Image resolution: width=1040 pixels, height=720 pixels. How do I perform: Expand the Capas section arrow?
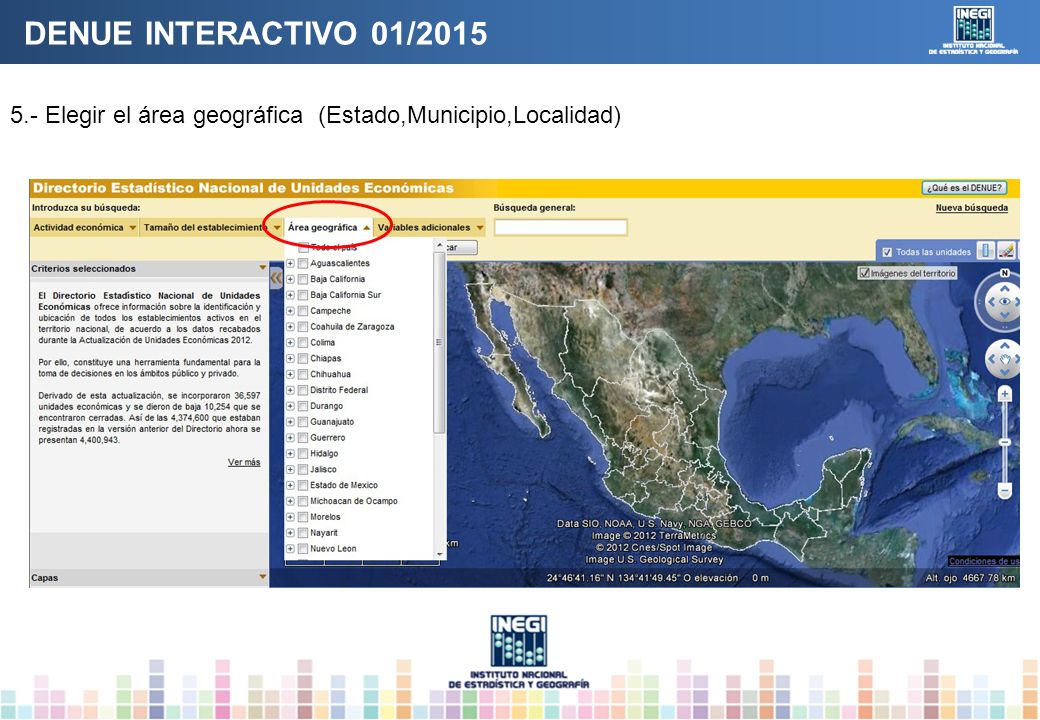(x=263, y=577)
